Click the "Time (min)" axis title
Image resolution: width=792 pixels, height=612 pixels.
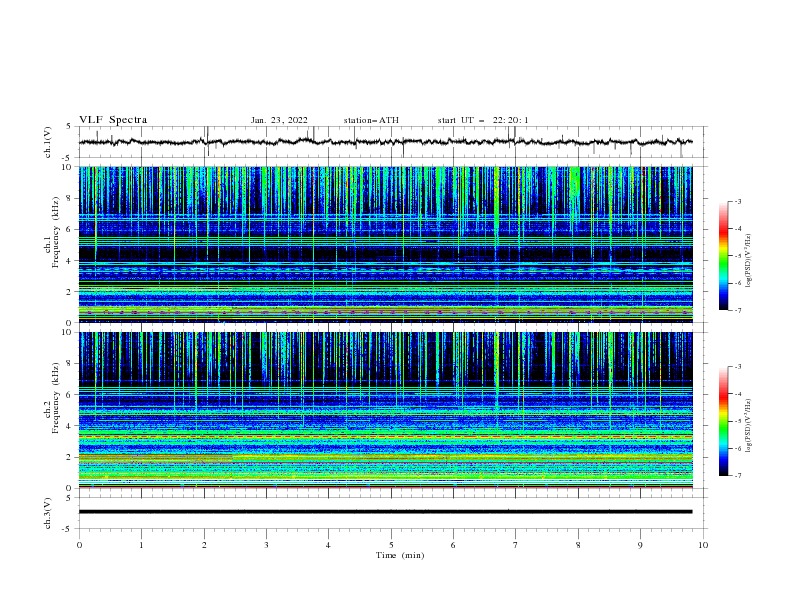[400, 555]
